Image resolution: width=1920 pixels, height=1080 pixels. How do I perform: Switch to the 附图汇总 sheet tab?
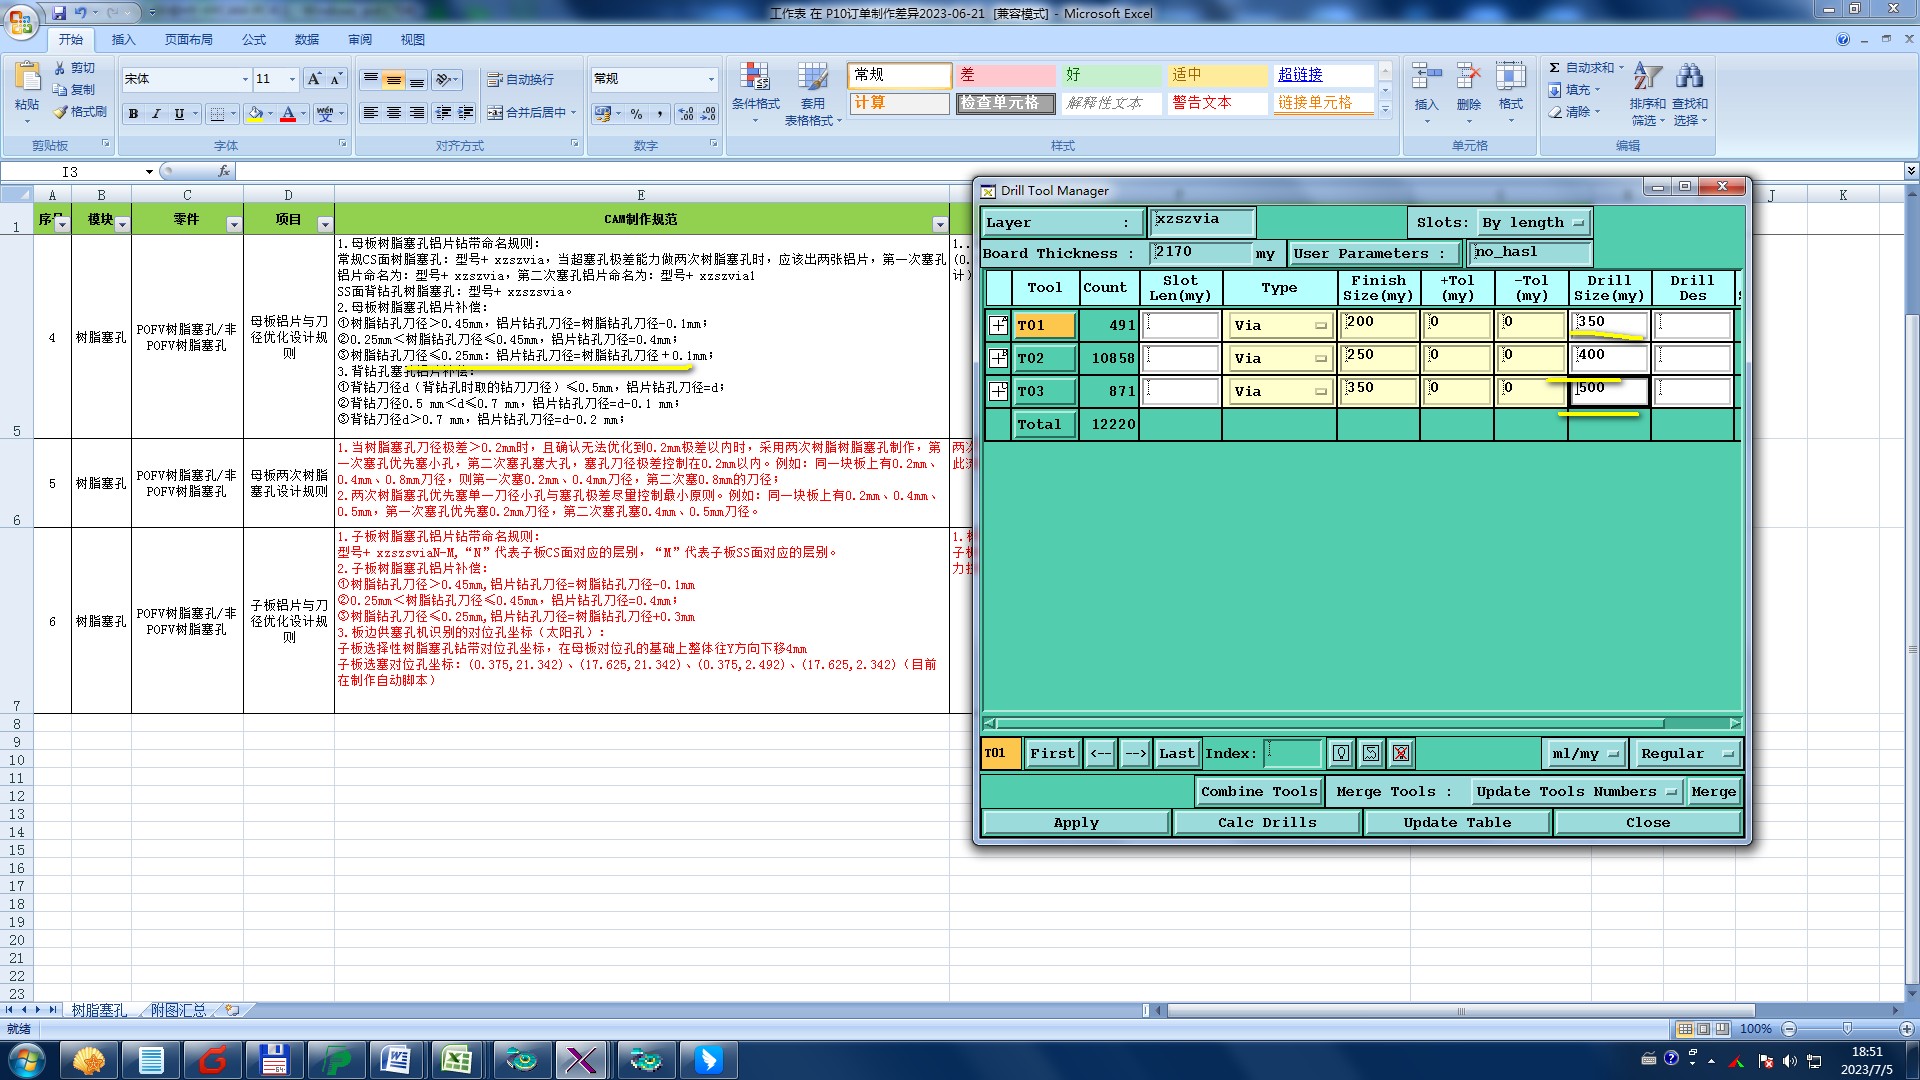pyautogui.click(x=178, y=1010)
